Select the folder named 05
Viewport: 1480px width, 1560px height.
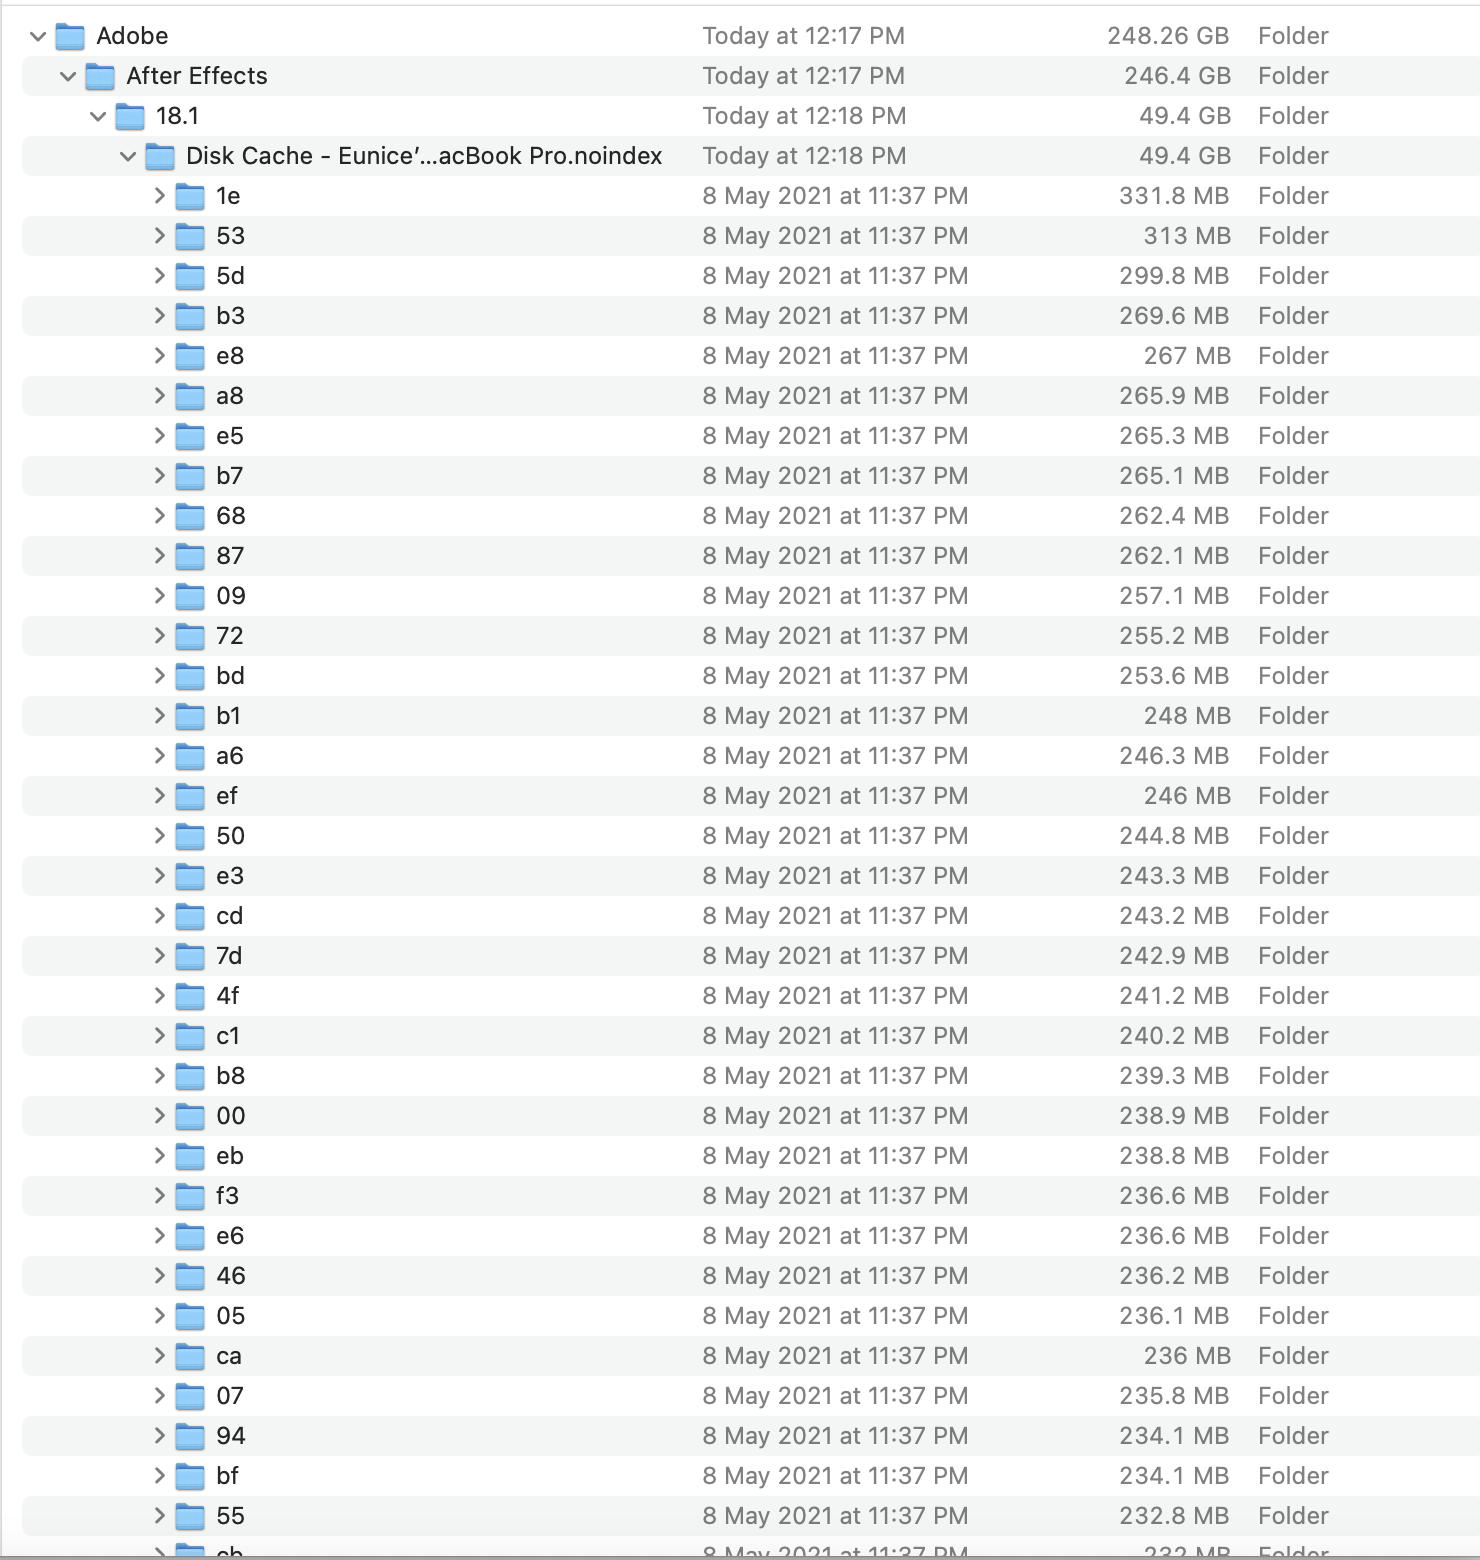pyautogui.click(x=231, y=1316)
